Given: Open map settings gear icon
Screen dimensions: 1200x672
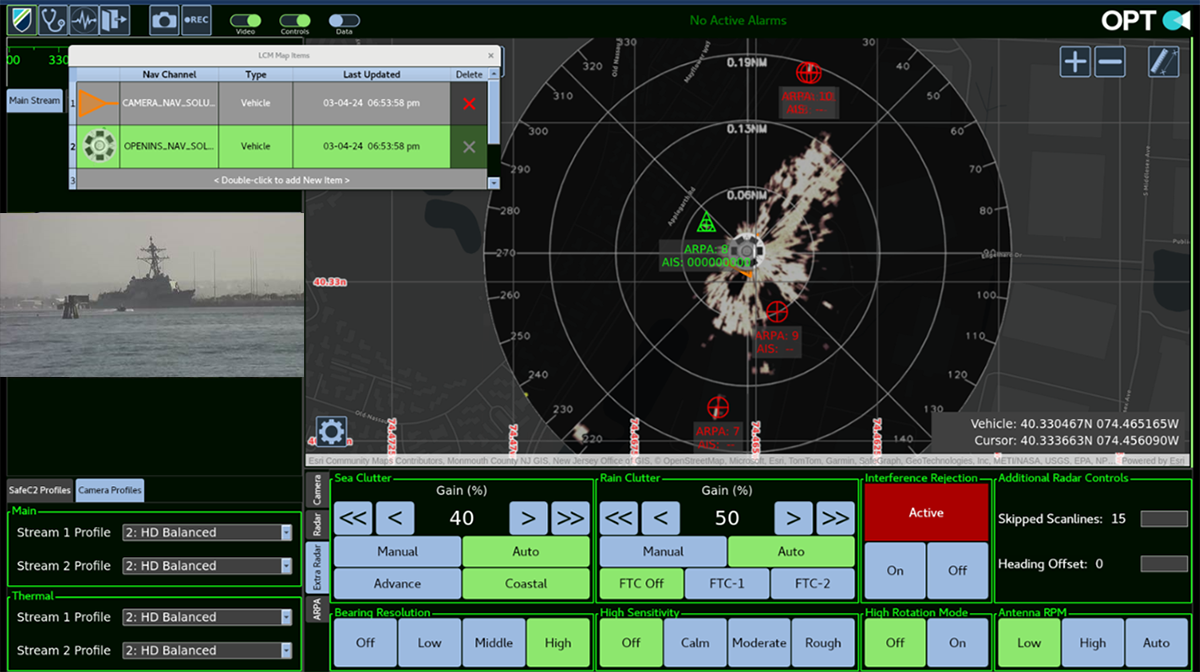Looking at the screenshot, I should (332, 431).
